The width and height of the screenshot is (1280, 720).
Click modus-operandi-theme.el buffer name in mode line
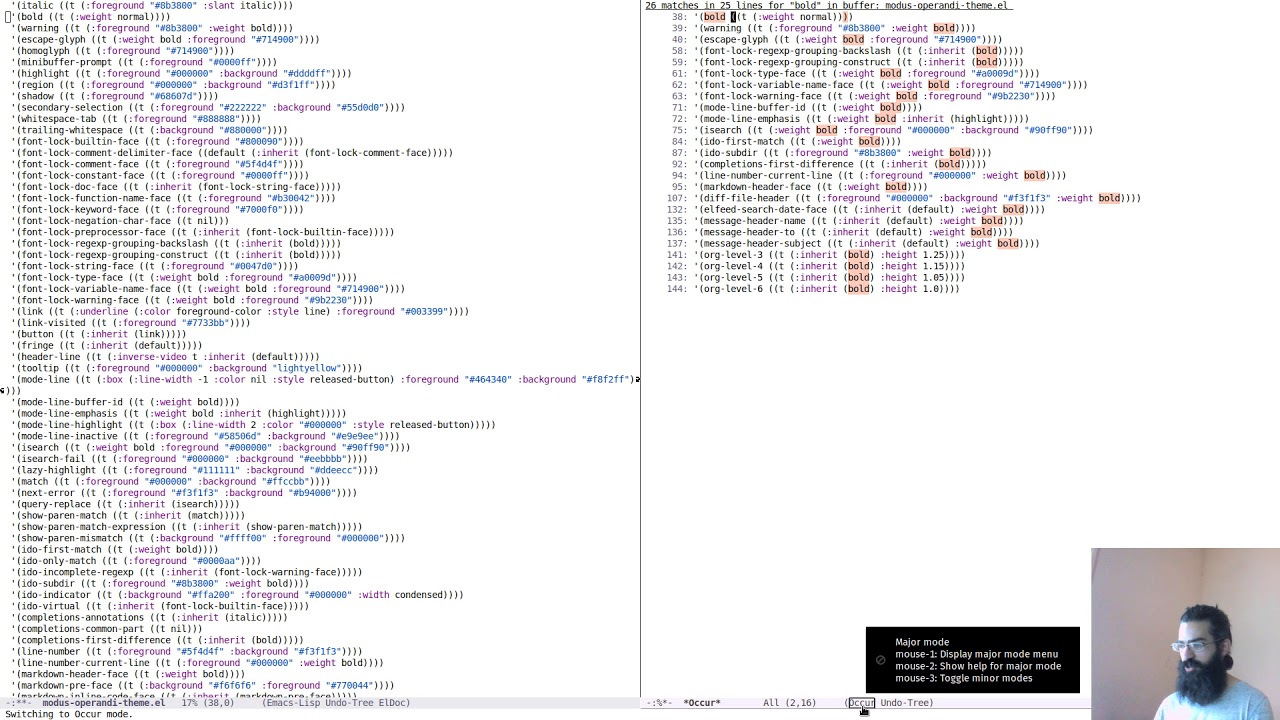click(x=104, y=703)
